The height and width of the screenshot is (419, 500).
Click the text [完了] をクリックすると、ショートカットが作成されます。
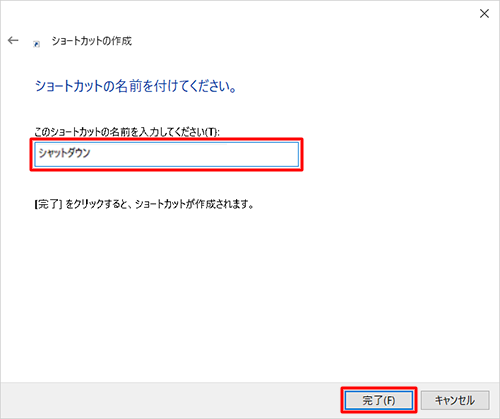(x=144, y=204)
